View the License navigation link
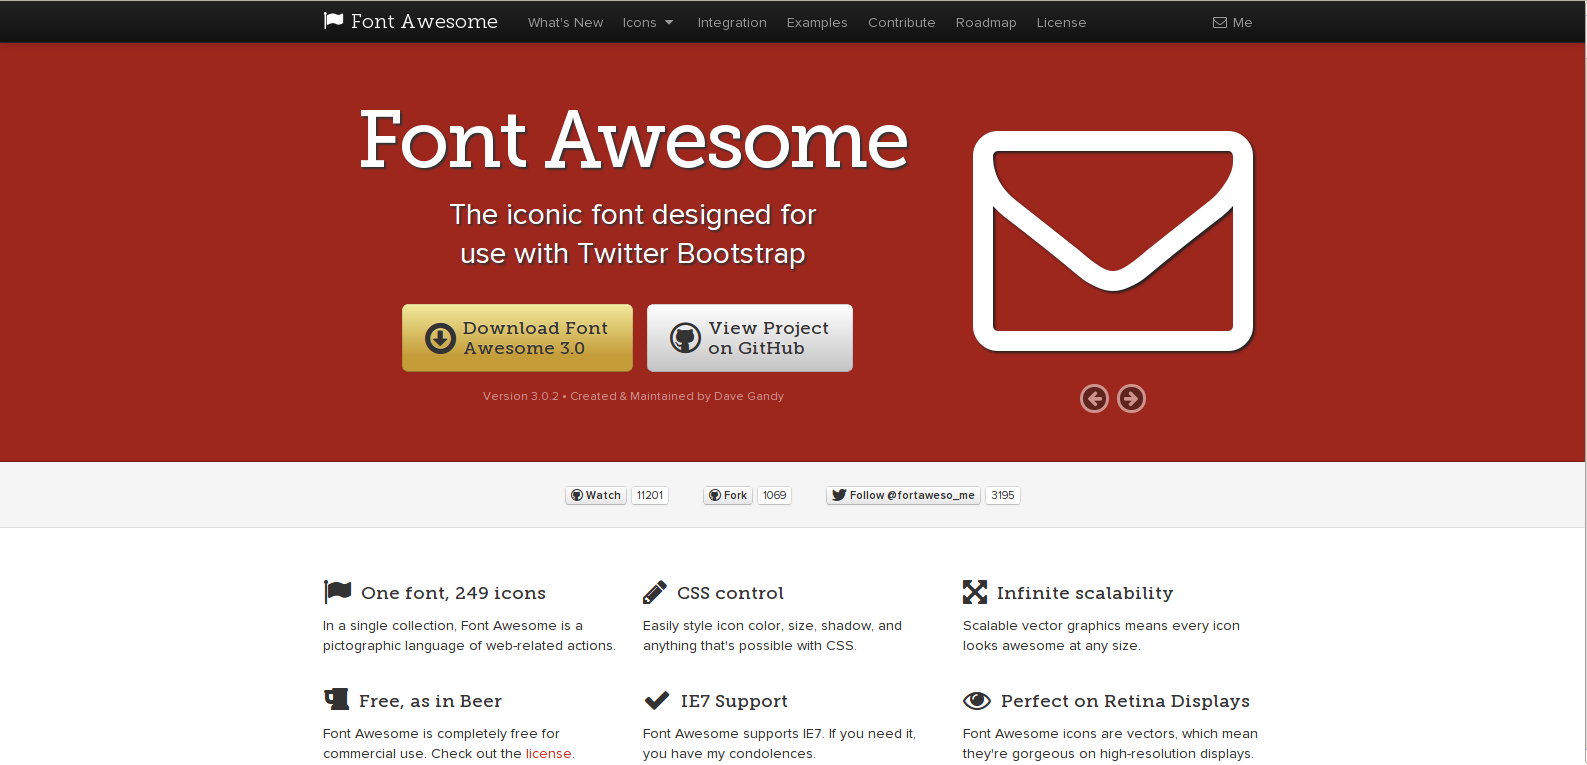The width and height of the screenshot is (1587, 765). click(1061, 22)
